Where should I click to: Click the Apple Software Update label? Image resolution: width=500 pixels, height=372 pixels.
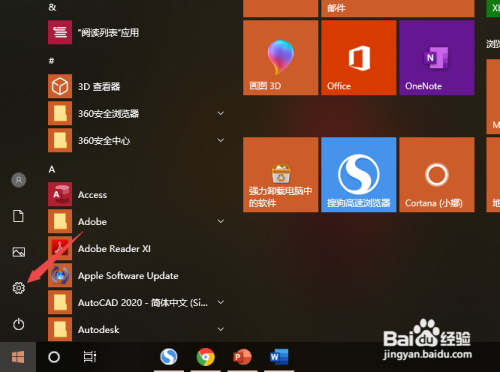(x=128, y=276)
